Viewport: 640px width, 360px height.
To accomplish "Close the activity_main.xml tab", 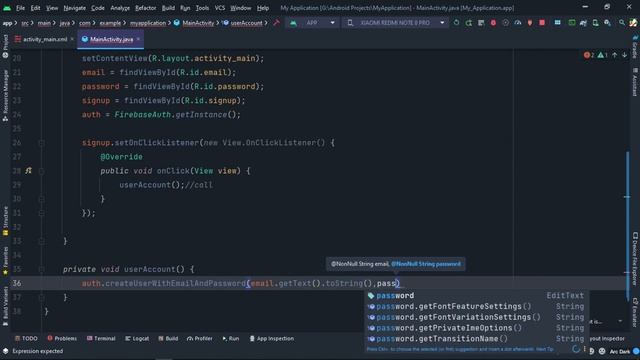I will tap(72, 39).
